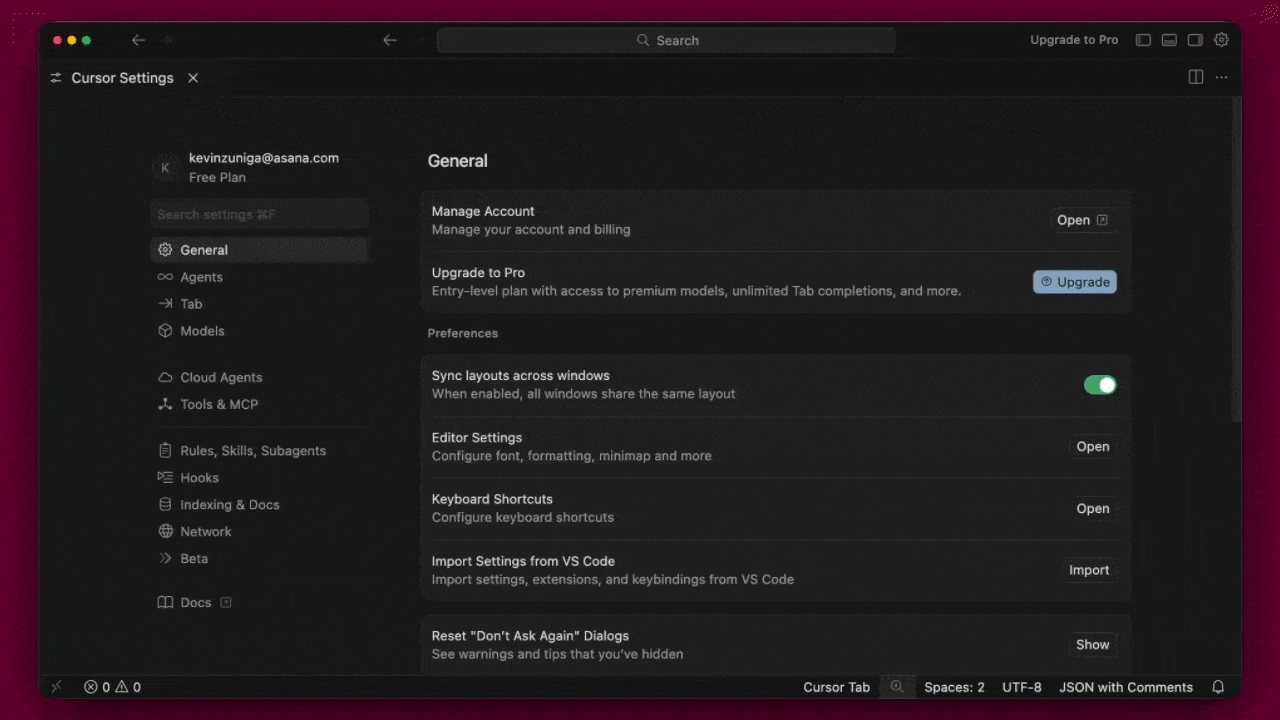Click the Free Plan label
Image resolution: width=1280 pixels, height=720 pixels.
point(217,177)
